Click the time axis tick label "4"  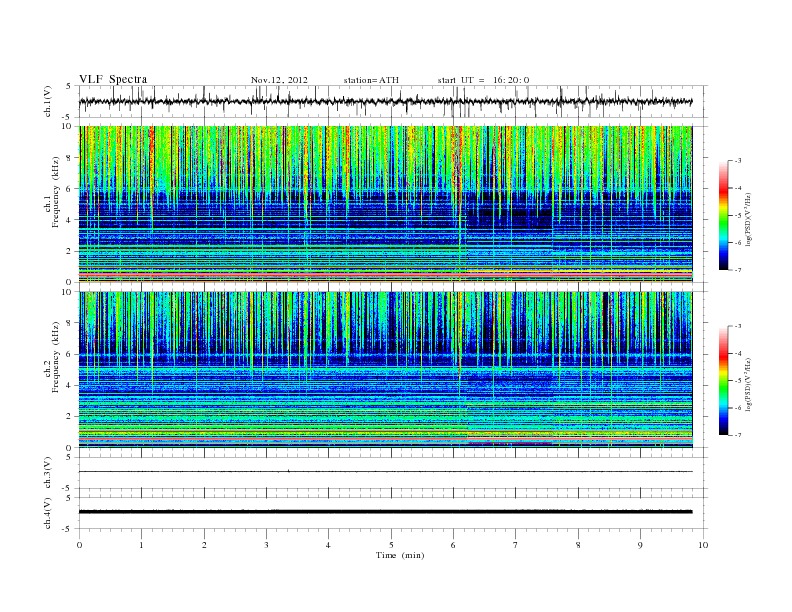pos(328,545)
